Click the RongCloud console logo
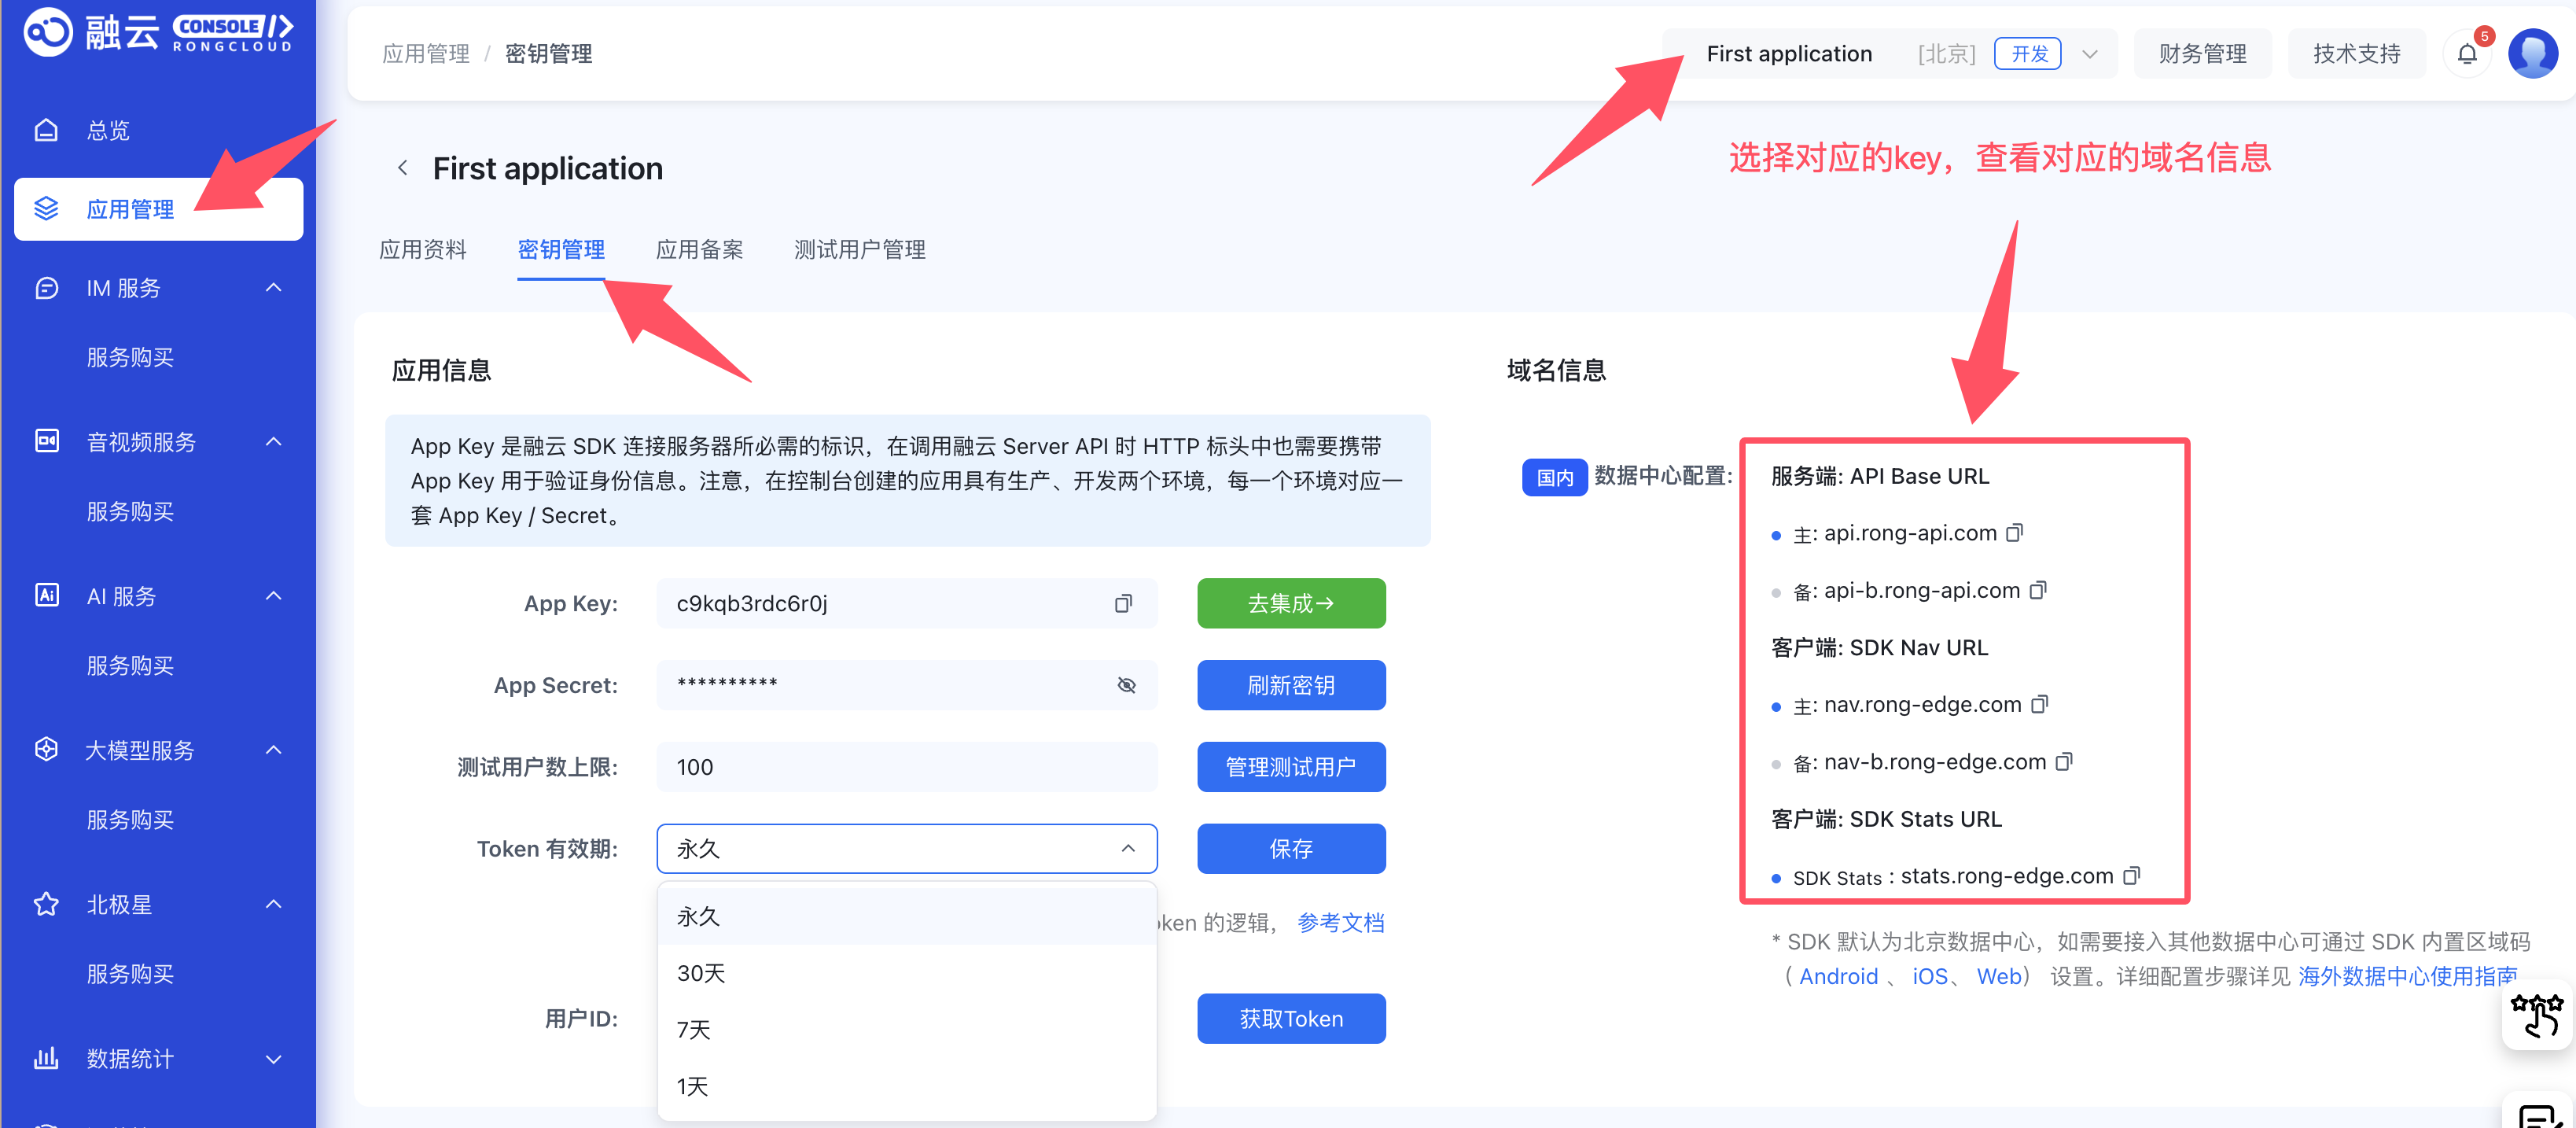The height and width of the screenshot is (1128, 2576). point(158,32)
